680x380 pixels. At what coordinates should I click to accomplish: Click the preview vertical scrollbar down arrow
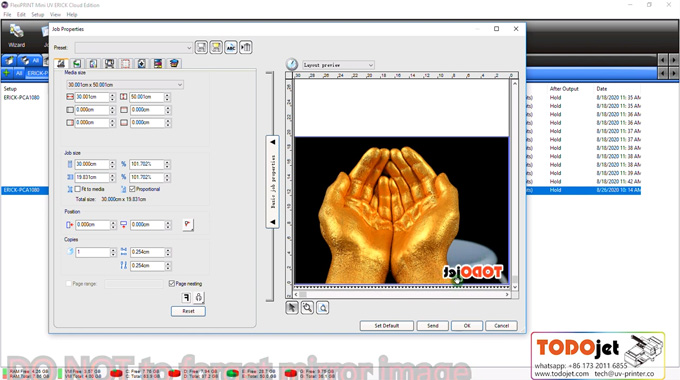click(515, 287)
